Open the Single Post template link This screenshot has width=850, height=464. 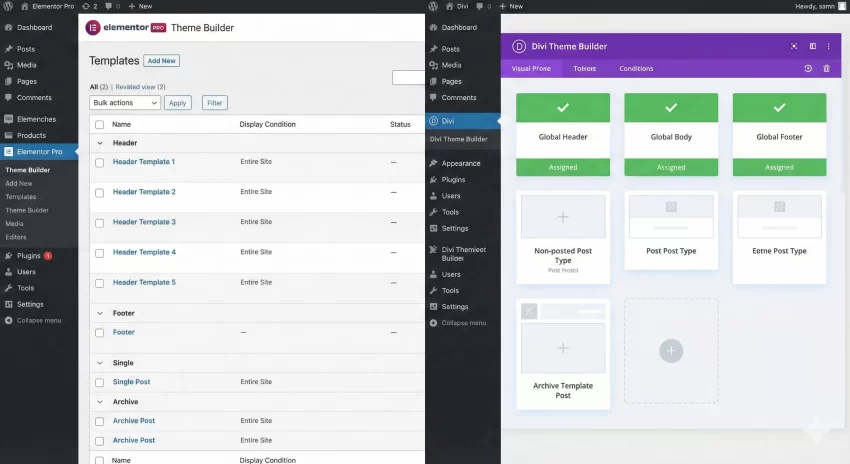click(x=131, y=382)
